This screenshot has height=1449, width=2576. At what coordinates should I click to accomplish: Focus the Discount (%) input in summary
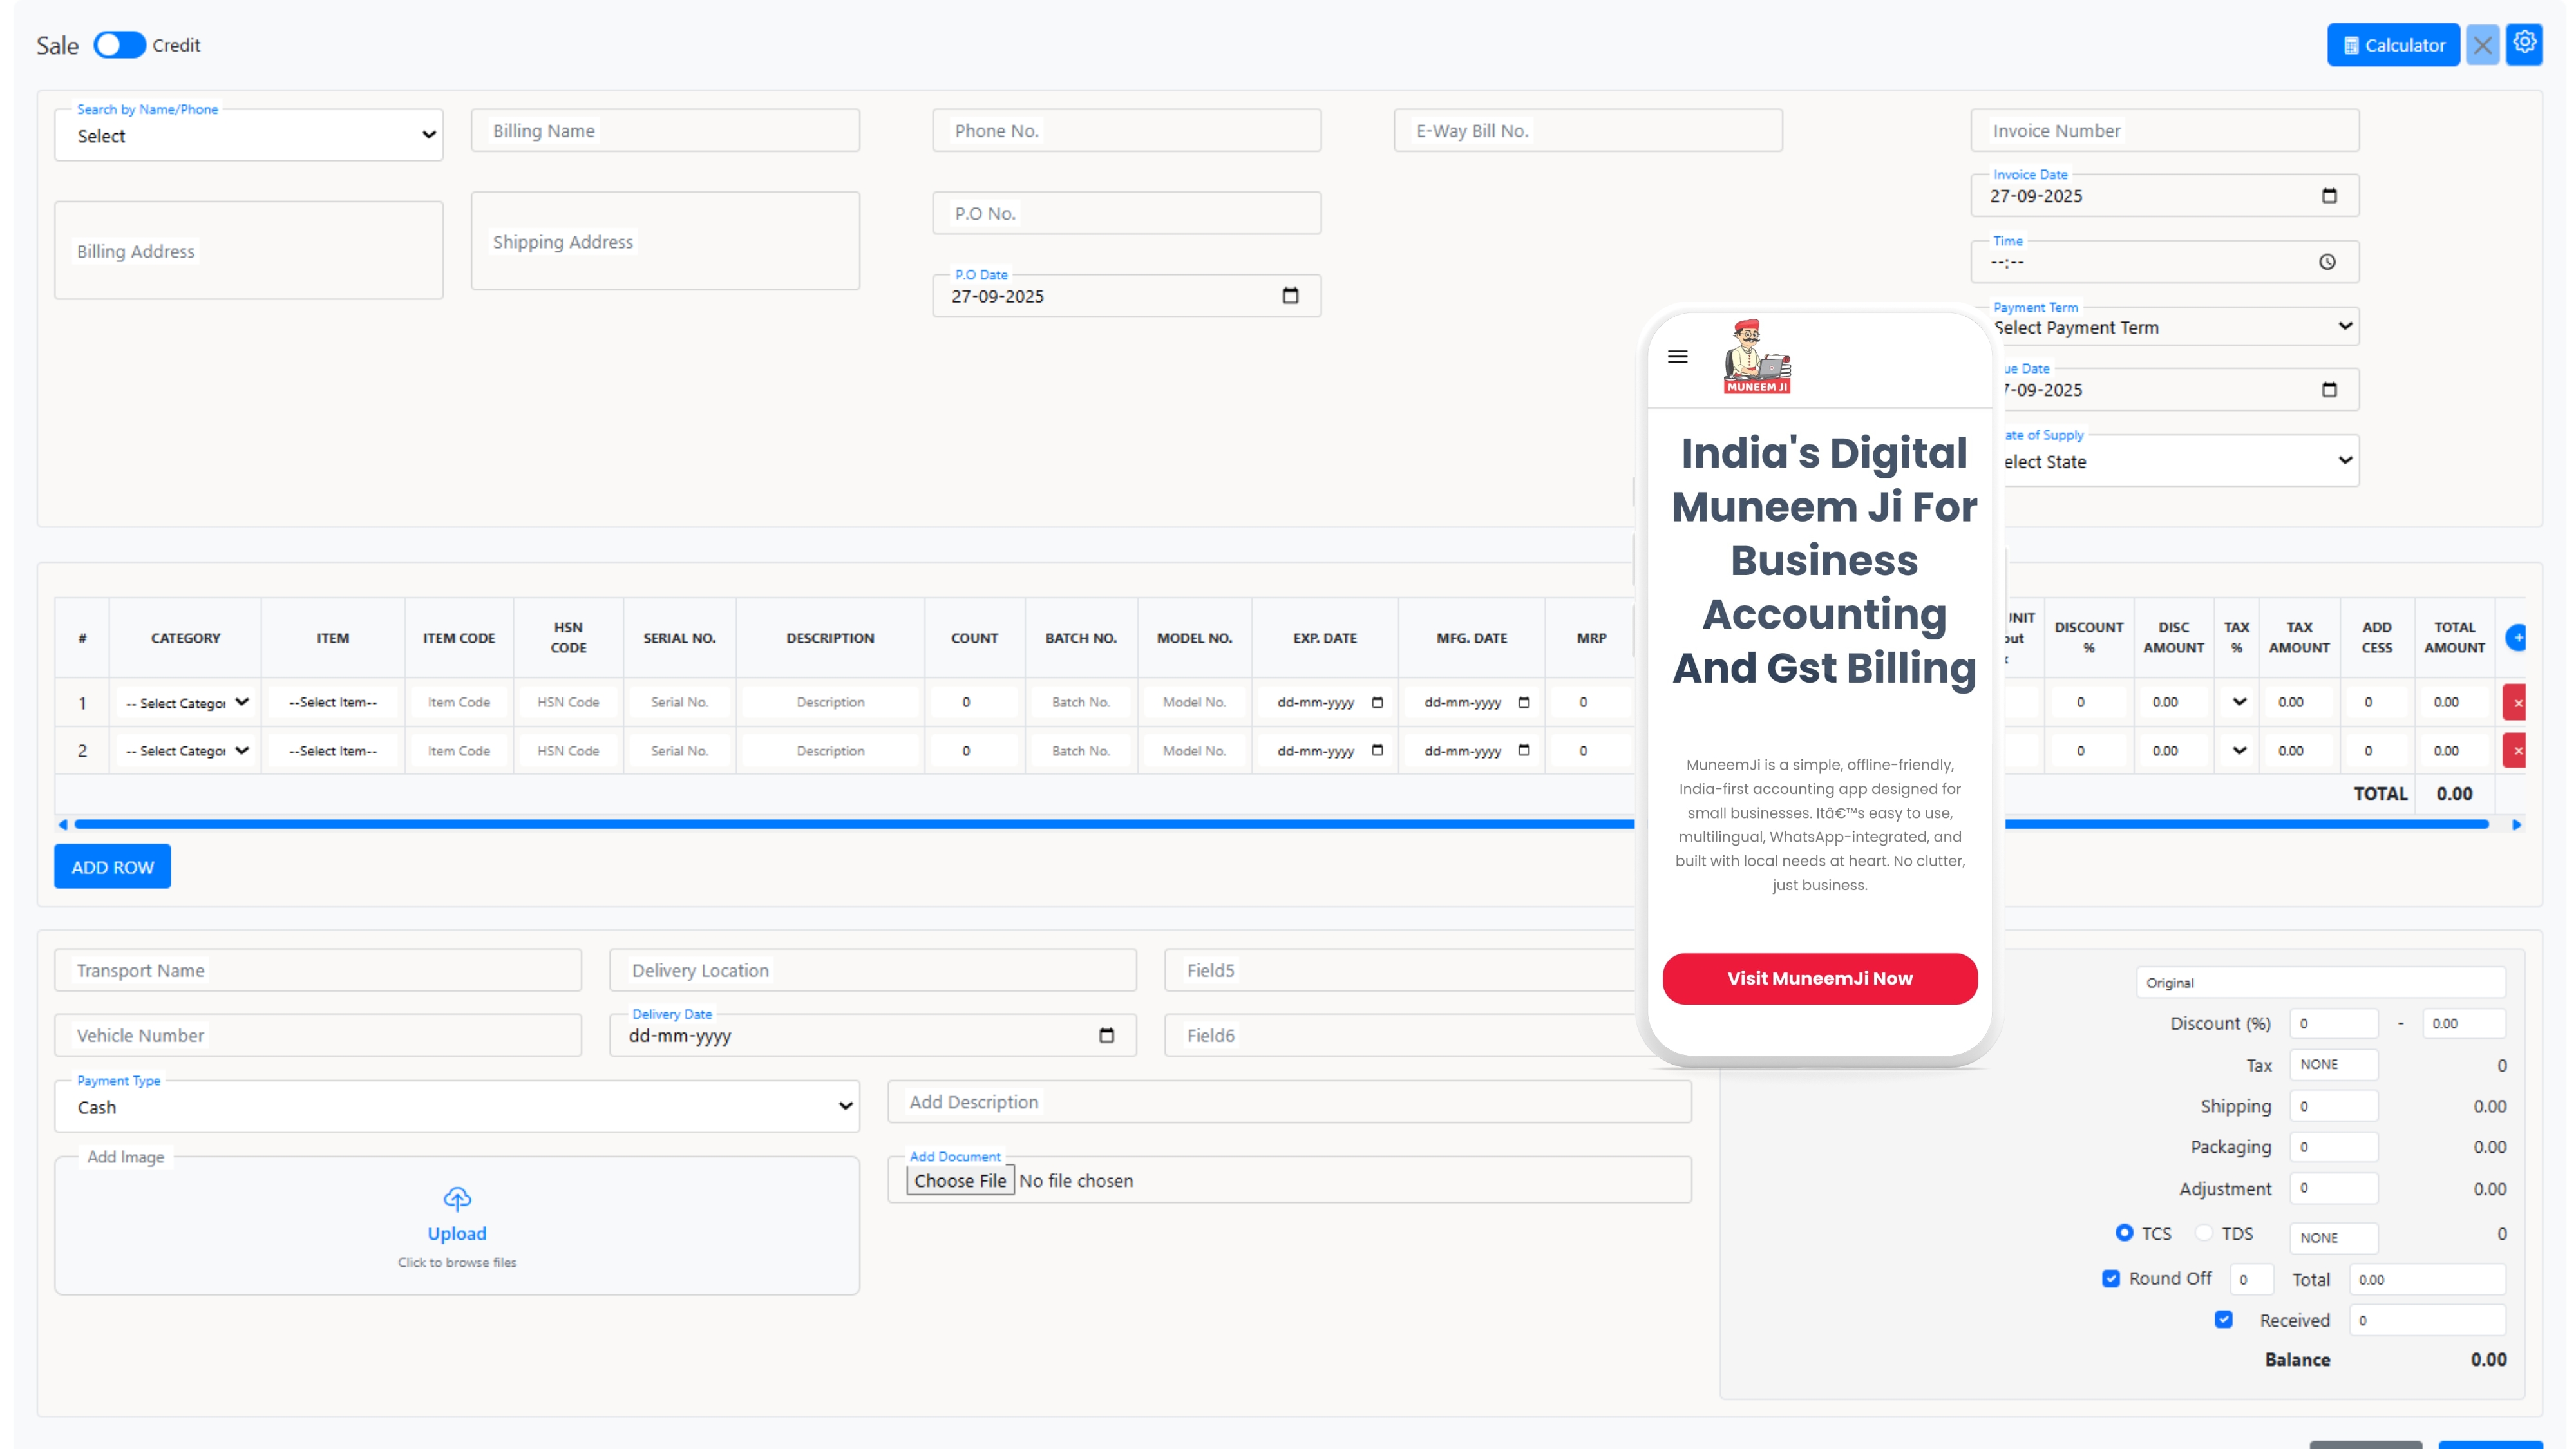click(2334, 1023)
